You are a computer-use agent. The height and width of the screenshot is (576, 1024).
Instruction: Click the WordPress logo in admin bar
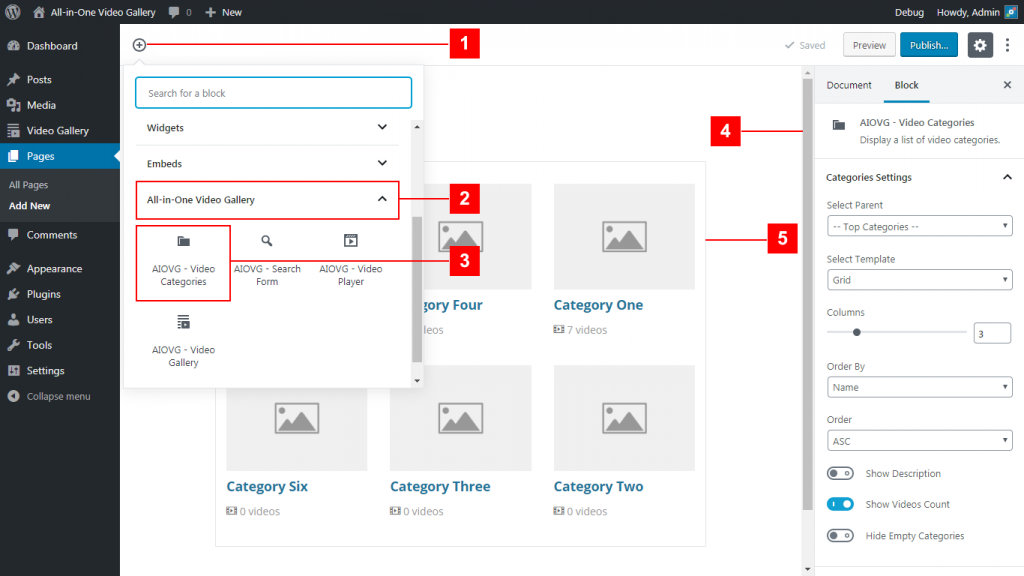tap(13, 12)
